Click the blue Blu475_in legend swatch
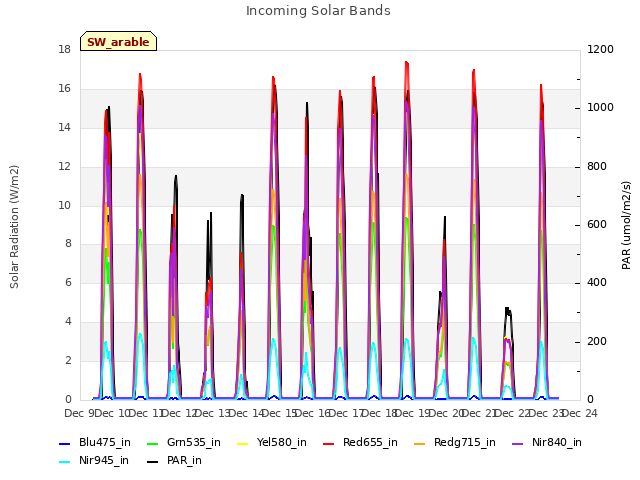Screen dimensions: 640x480 click(65, 444)
